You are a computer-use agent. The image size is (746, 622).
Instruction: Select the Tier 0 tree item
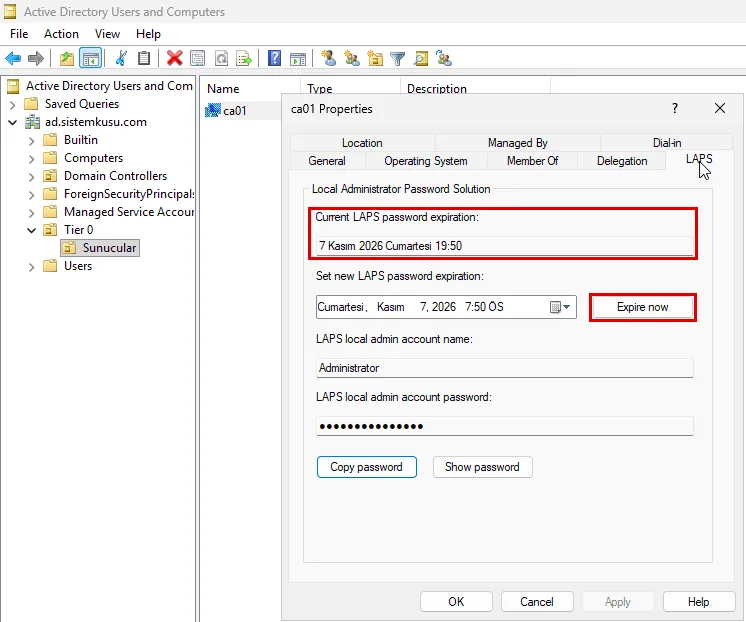(79, 230)
